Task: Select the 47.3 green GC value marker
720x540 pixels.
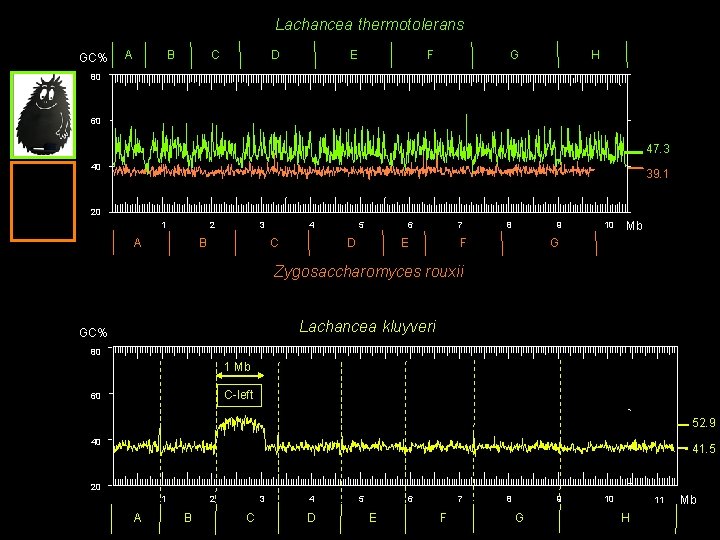Action: tap(658, 149)
